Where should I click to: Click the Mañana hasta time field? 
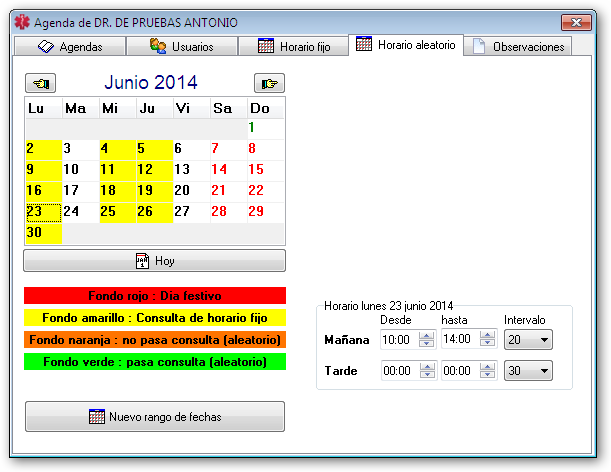[459, 341]
